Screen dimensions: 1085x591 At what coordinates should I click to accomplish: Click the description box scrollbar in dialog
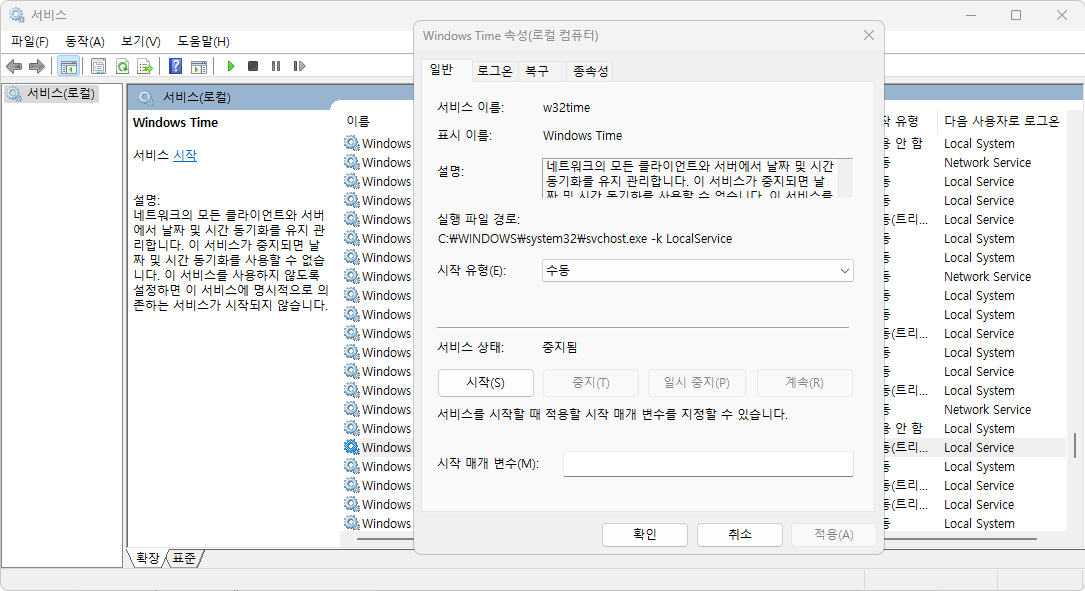coord(845,178)
